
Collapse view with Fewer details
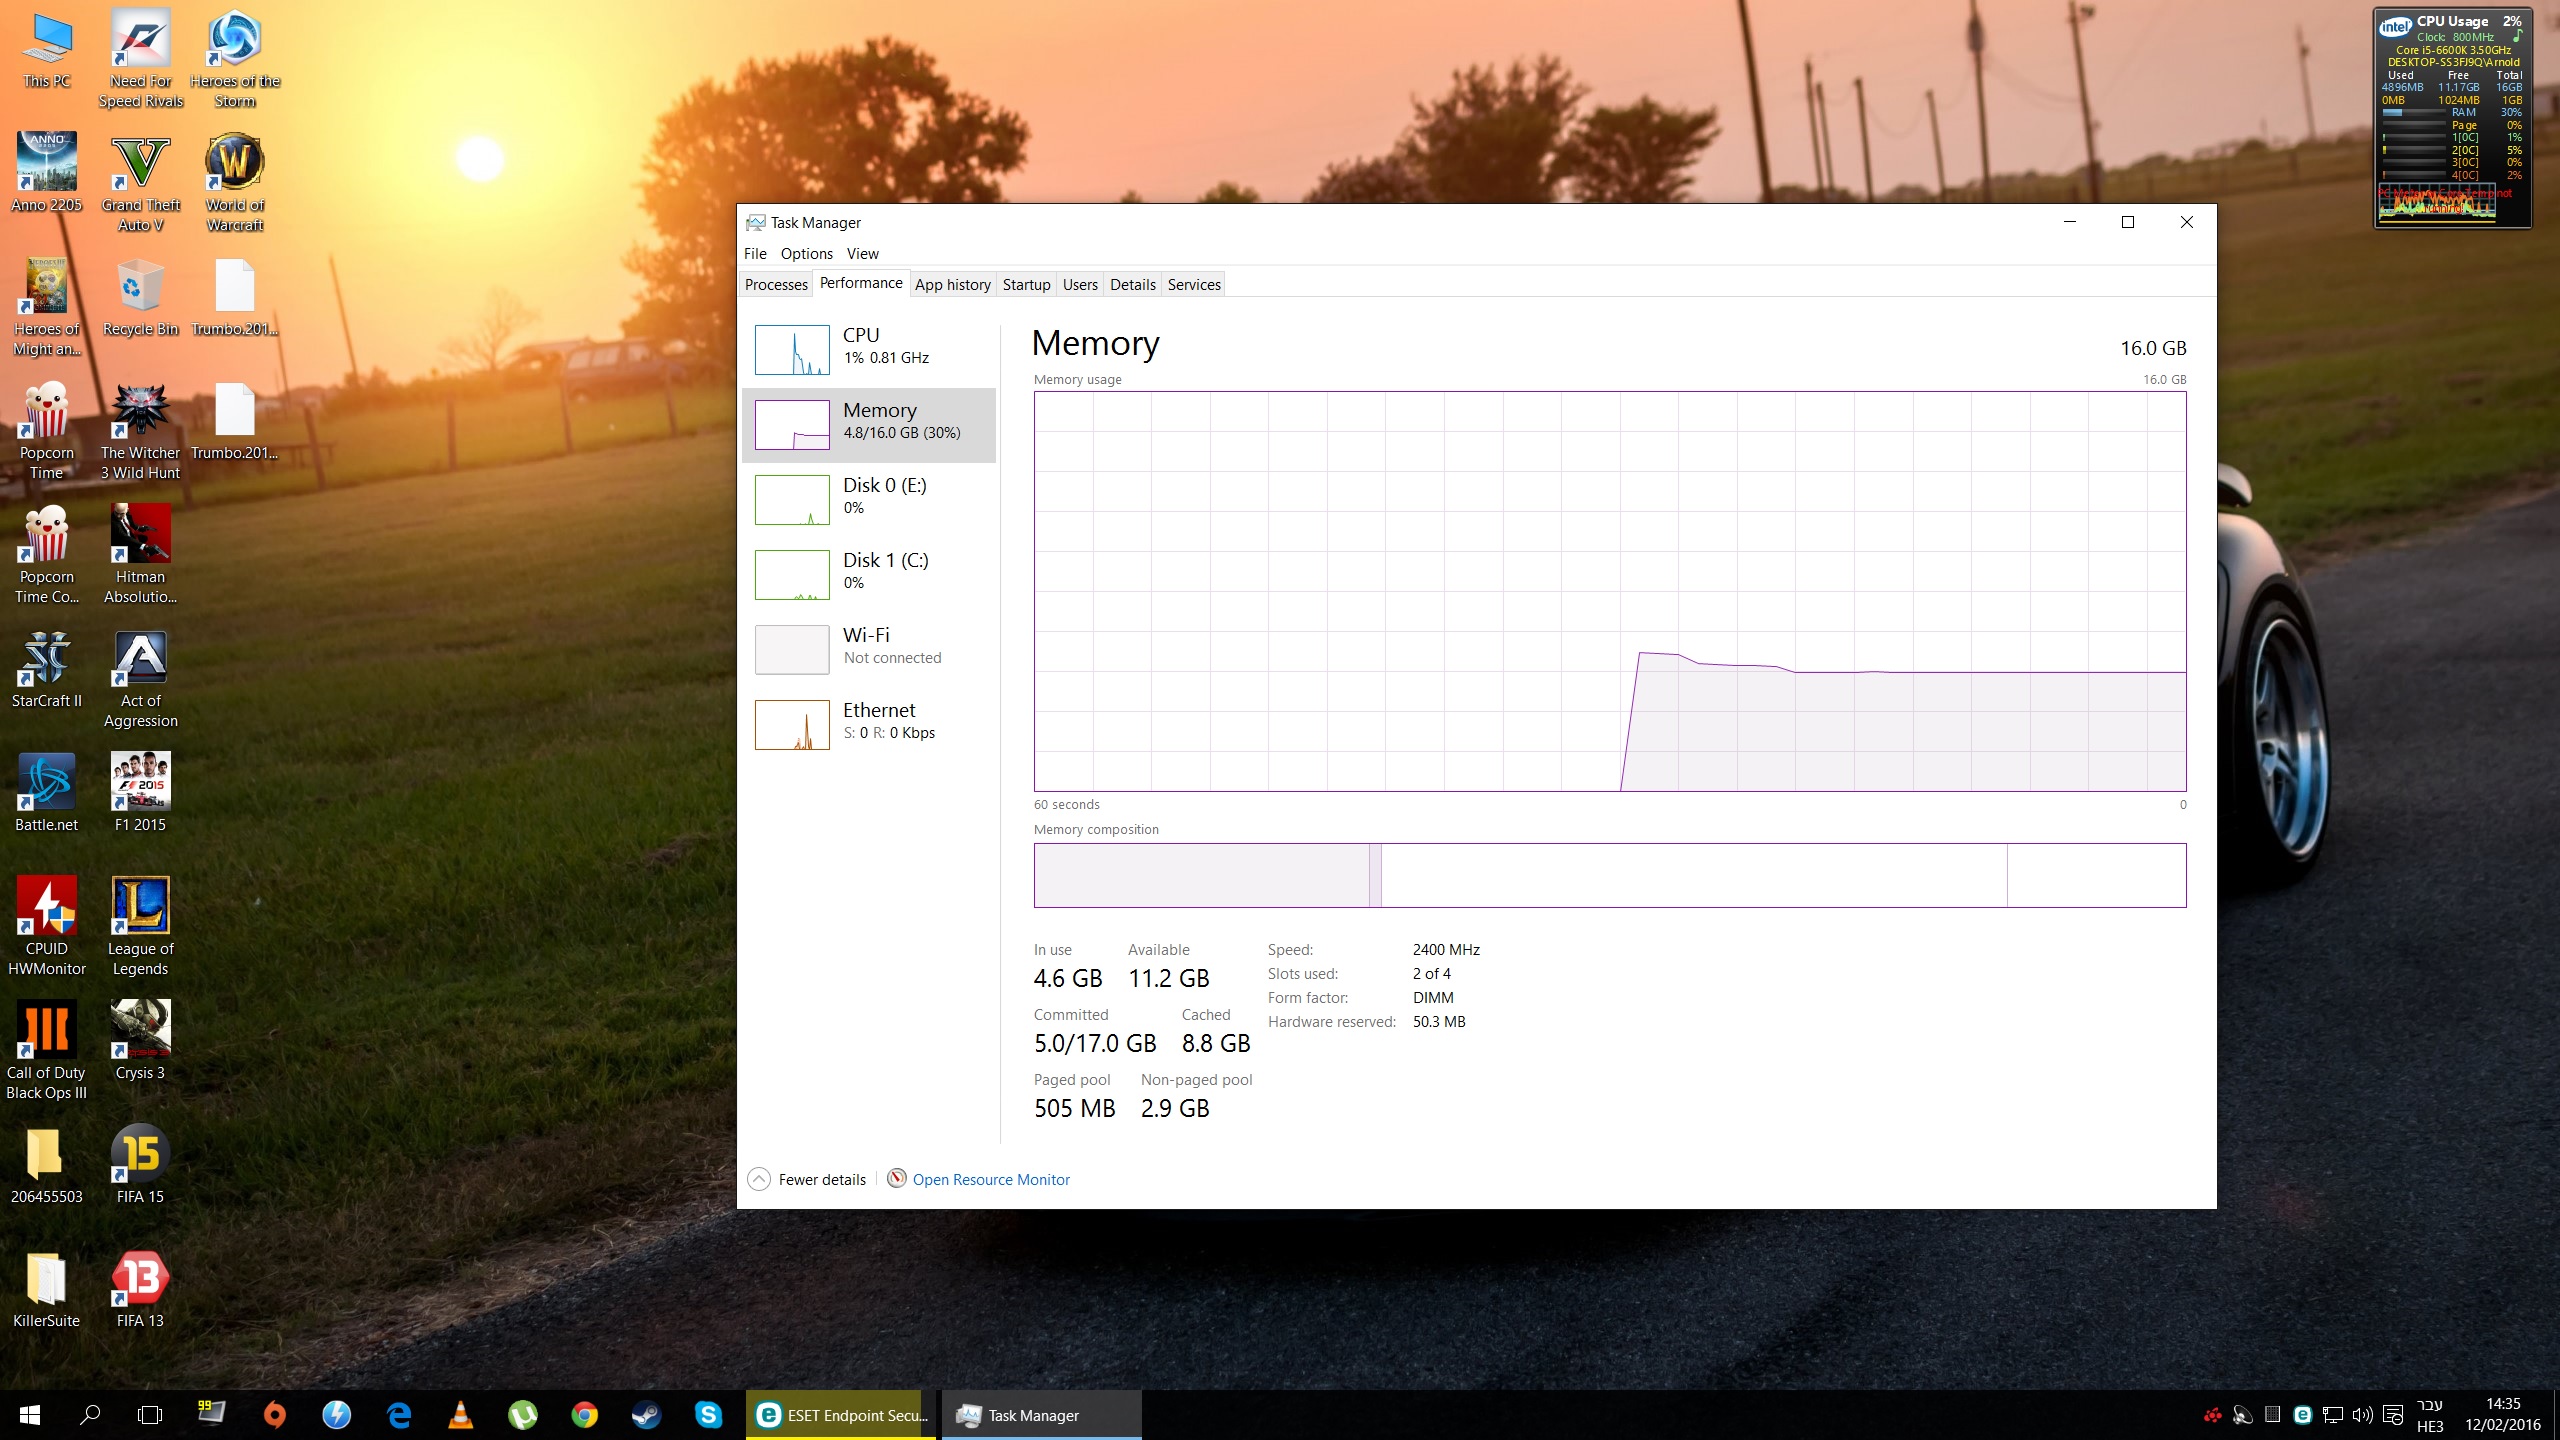tap(808, 1180)
